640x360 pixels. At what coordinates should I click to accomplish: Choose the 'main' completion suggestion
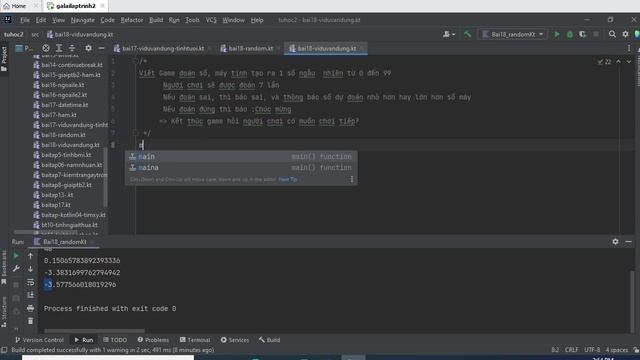[x=241, y=157]
